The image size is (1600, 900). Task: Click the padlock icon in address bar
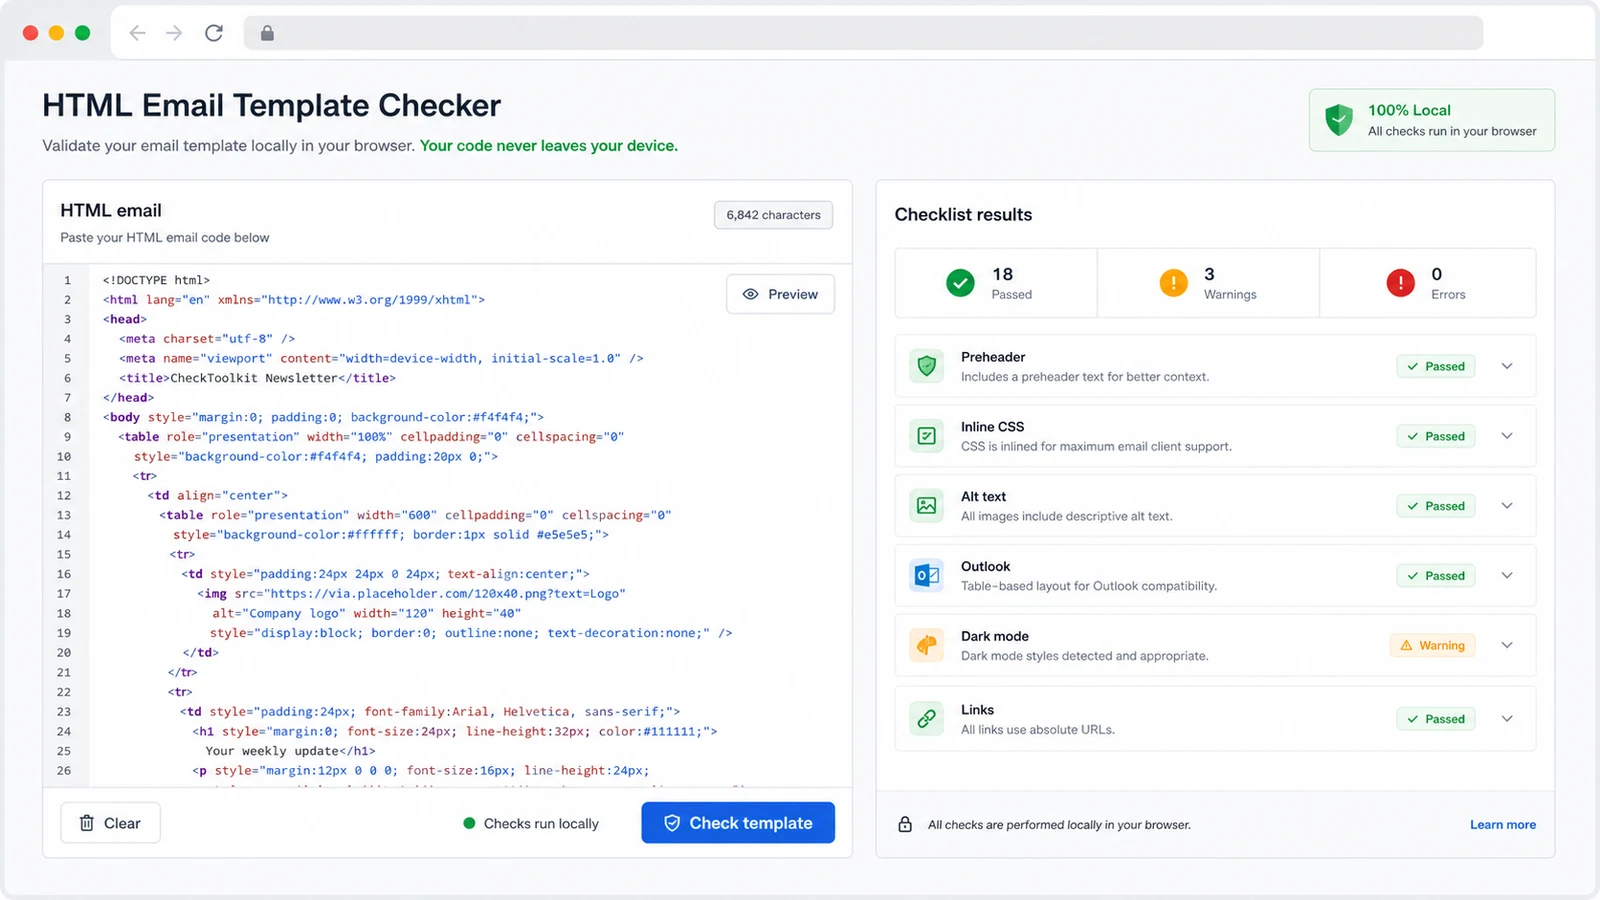point(267,33)
